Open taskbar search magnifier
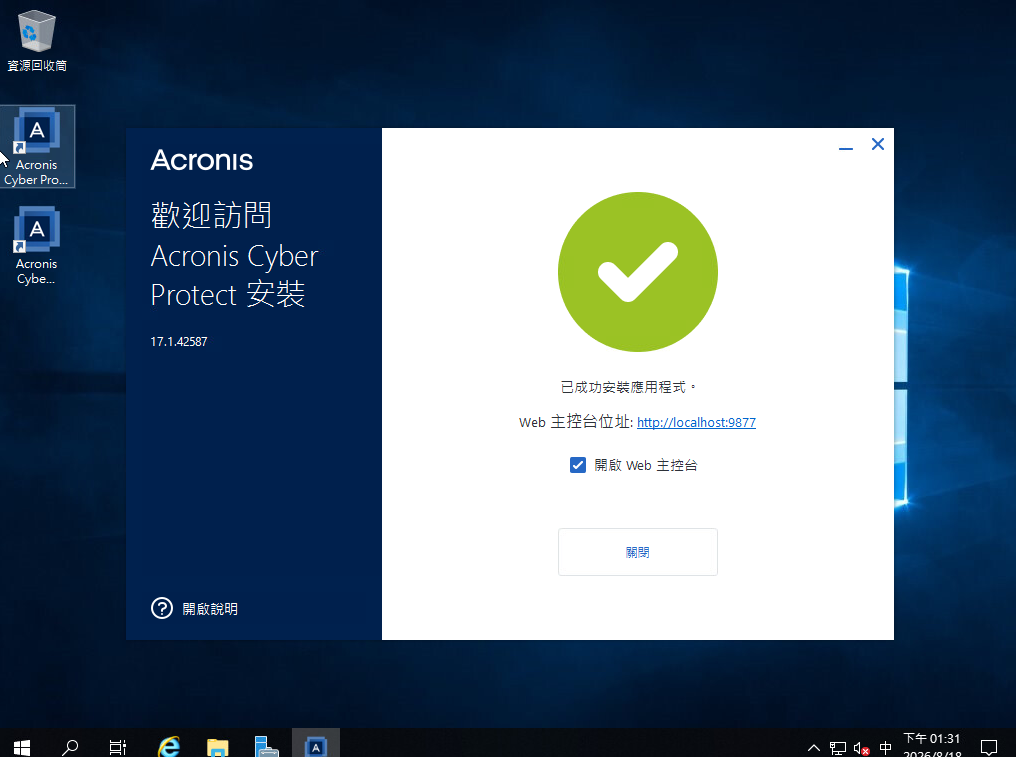1016x757 pixels. 70,747
